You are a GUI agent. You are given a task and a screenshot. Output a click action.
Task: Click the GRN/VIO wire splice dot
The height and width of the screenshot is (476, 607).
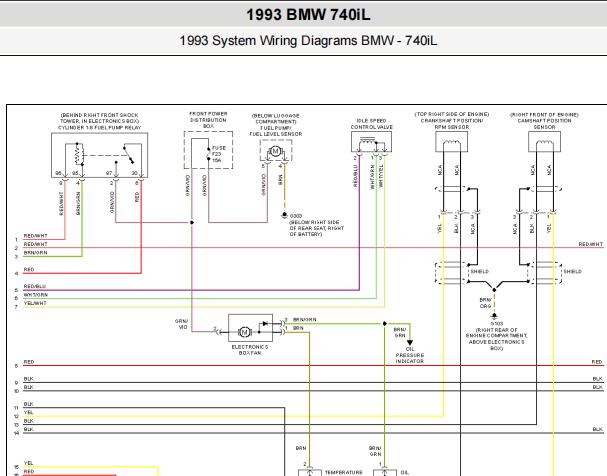[x=192, y=223]
